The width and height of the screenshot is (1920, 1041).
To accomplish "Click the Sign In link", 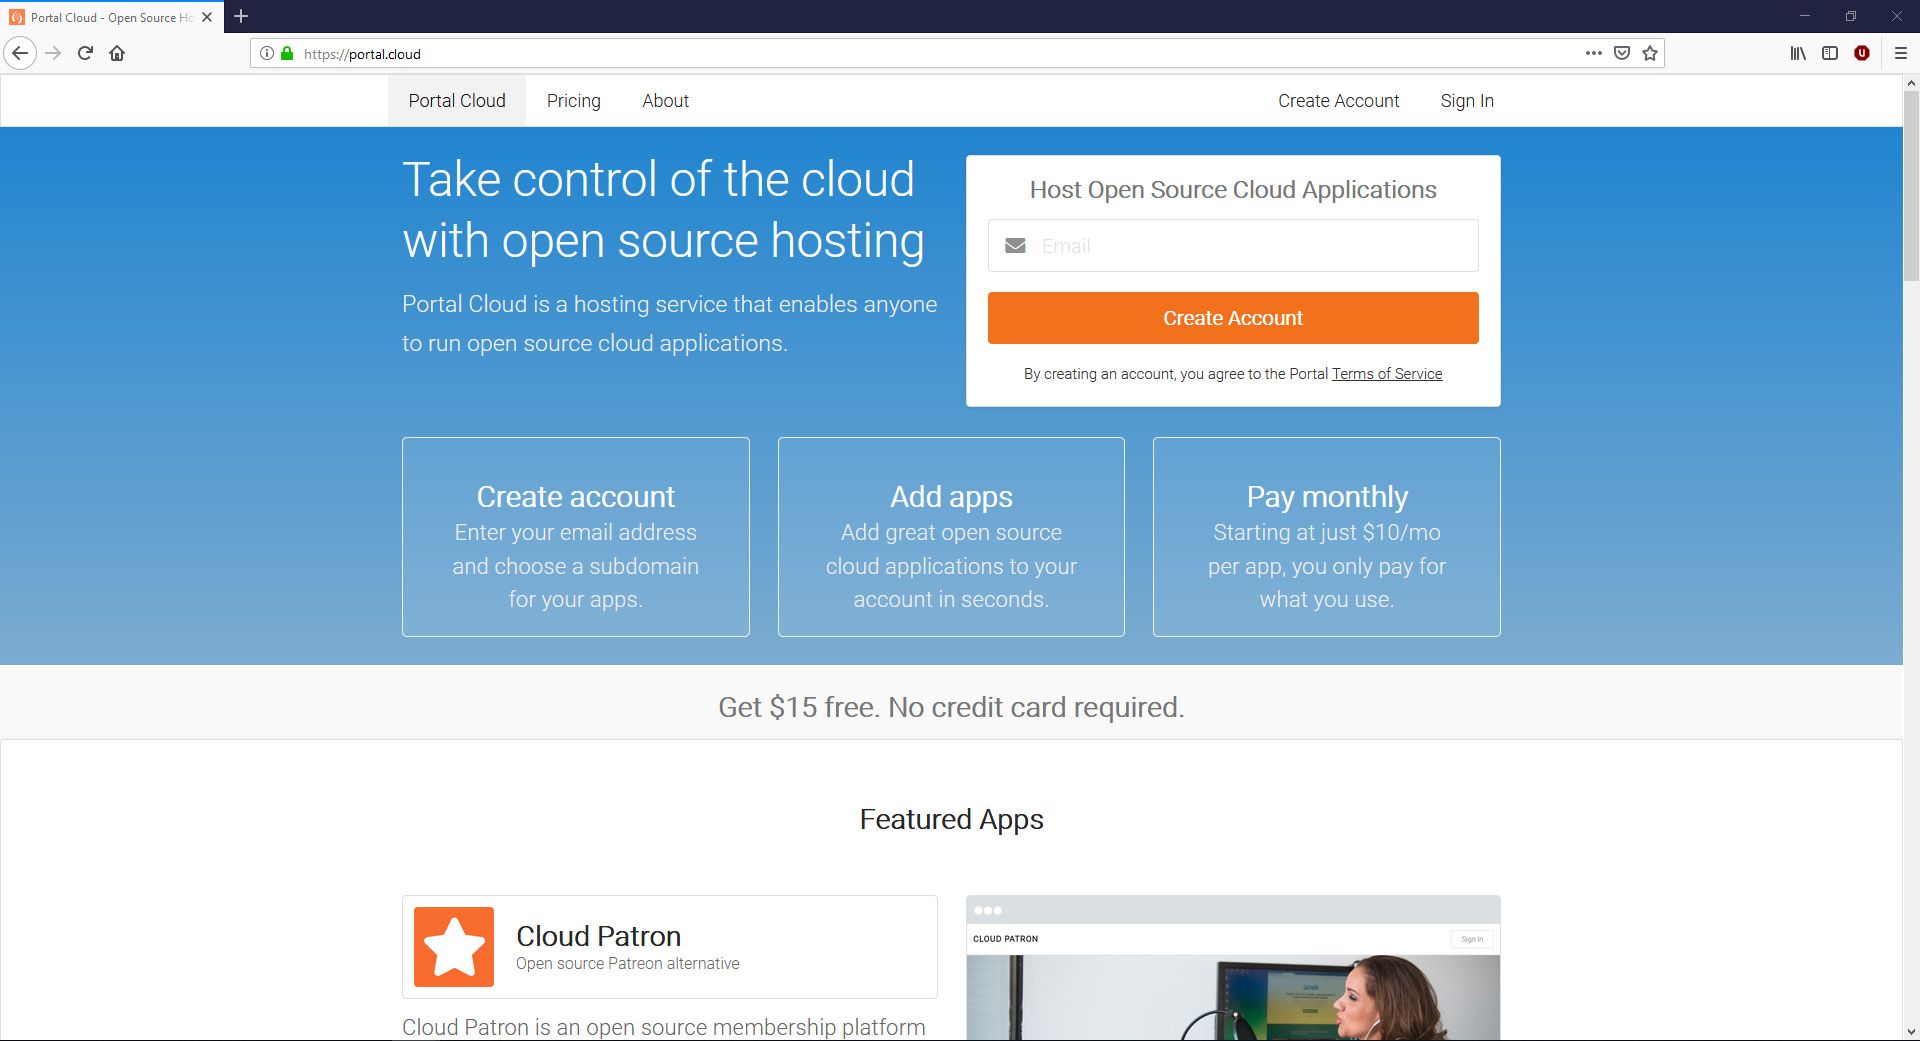I will click(x=1466, y=101).
